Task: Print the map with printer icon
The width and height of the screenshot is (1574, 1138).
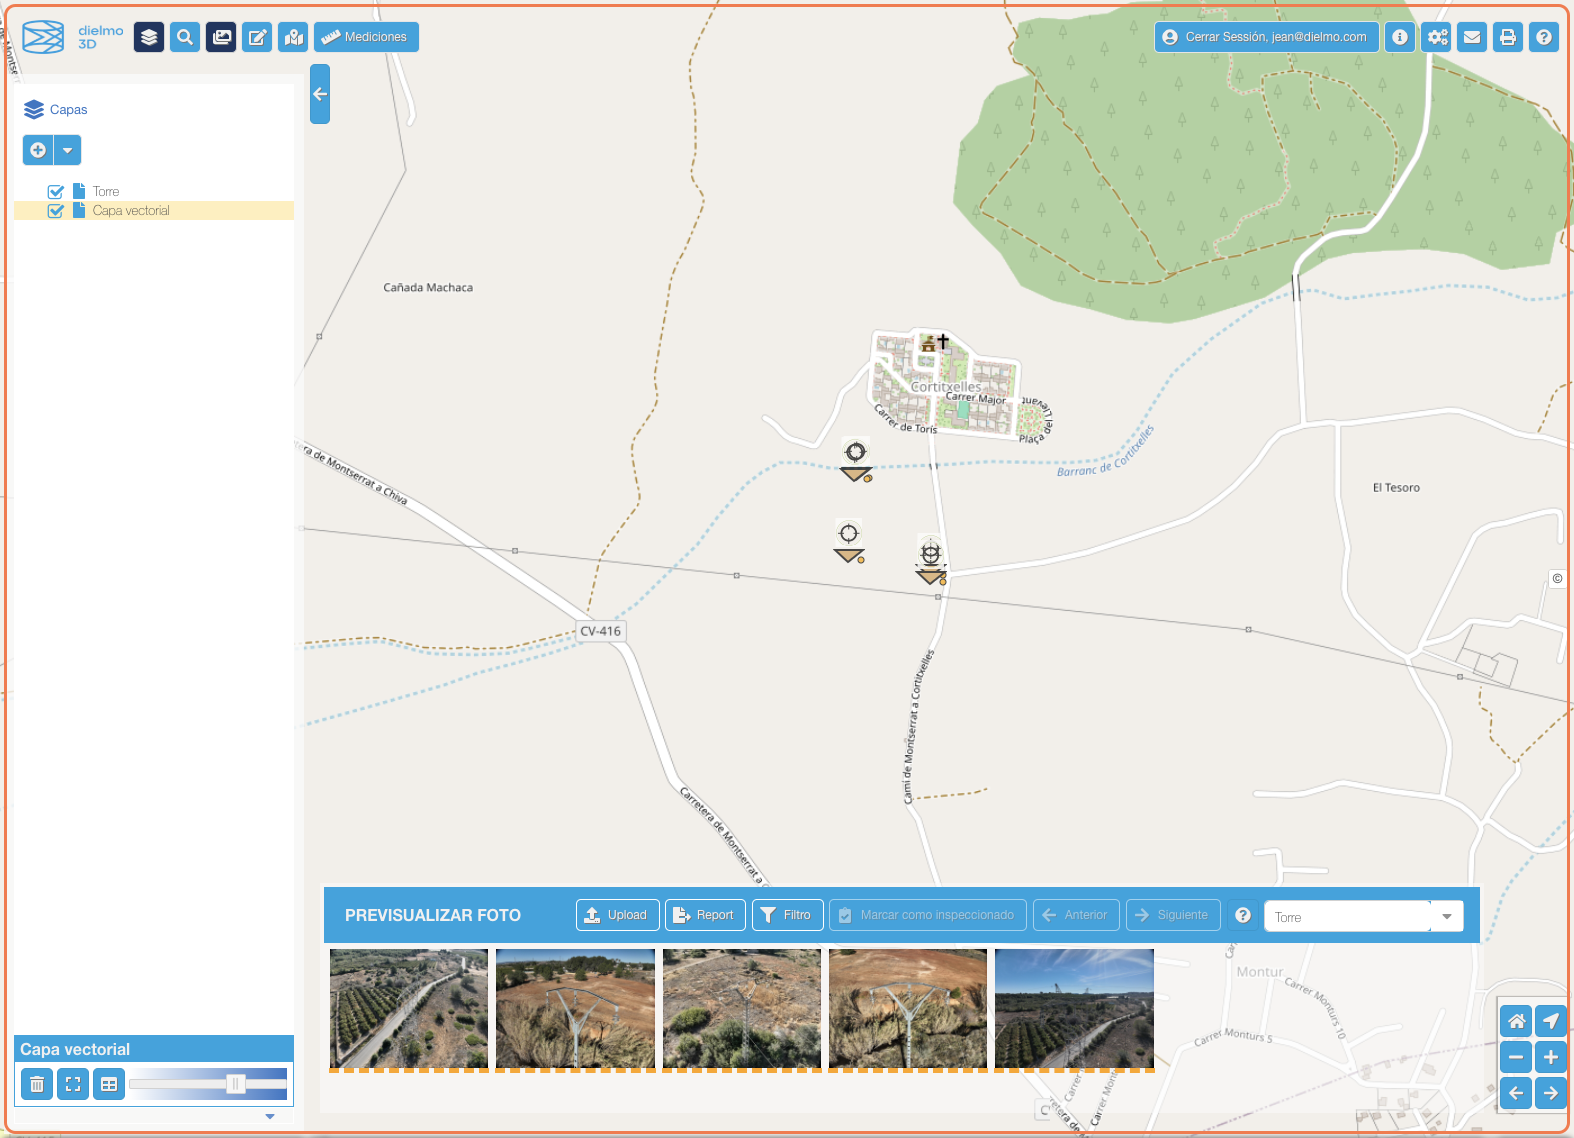Action: [x=1508, y=37]
